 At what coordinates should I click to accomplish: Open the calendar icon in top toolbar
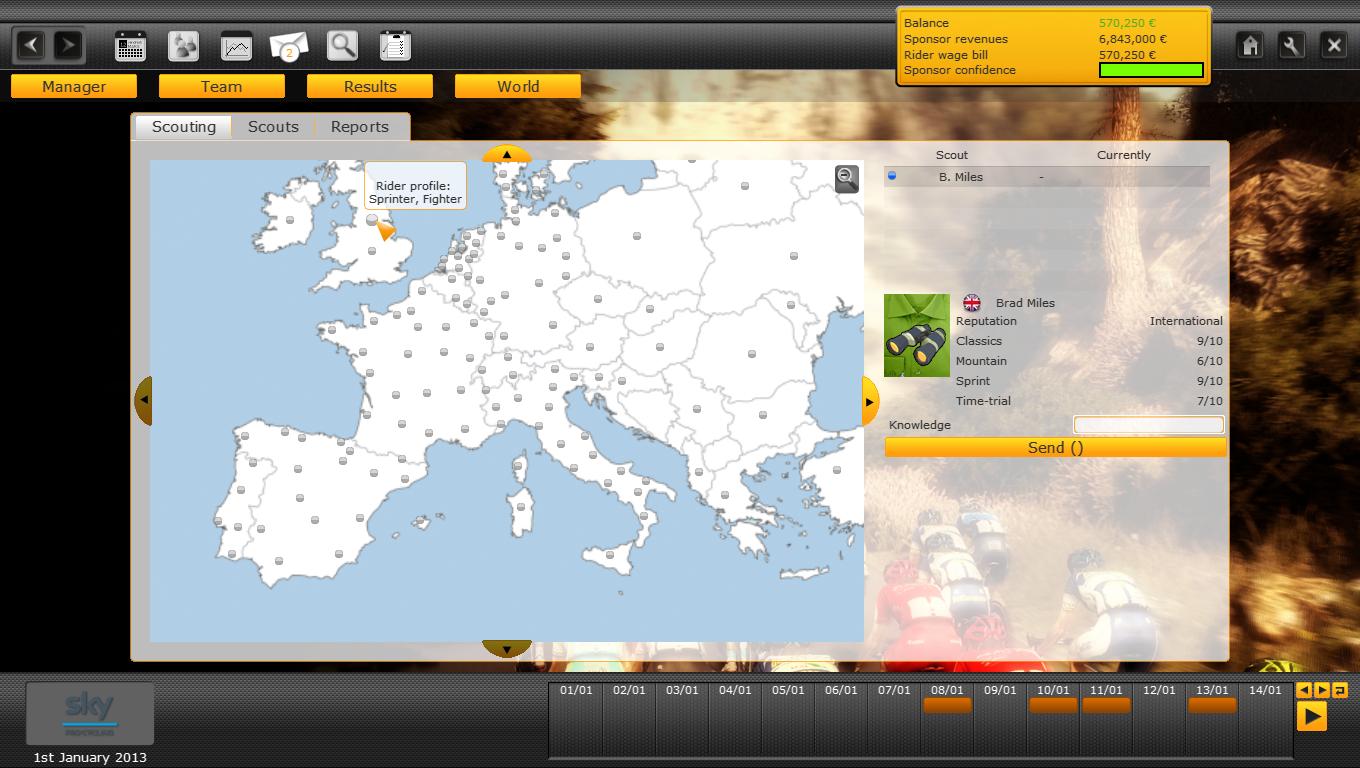(130, 46)
